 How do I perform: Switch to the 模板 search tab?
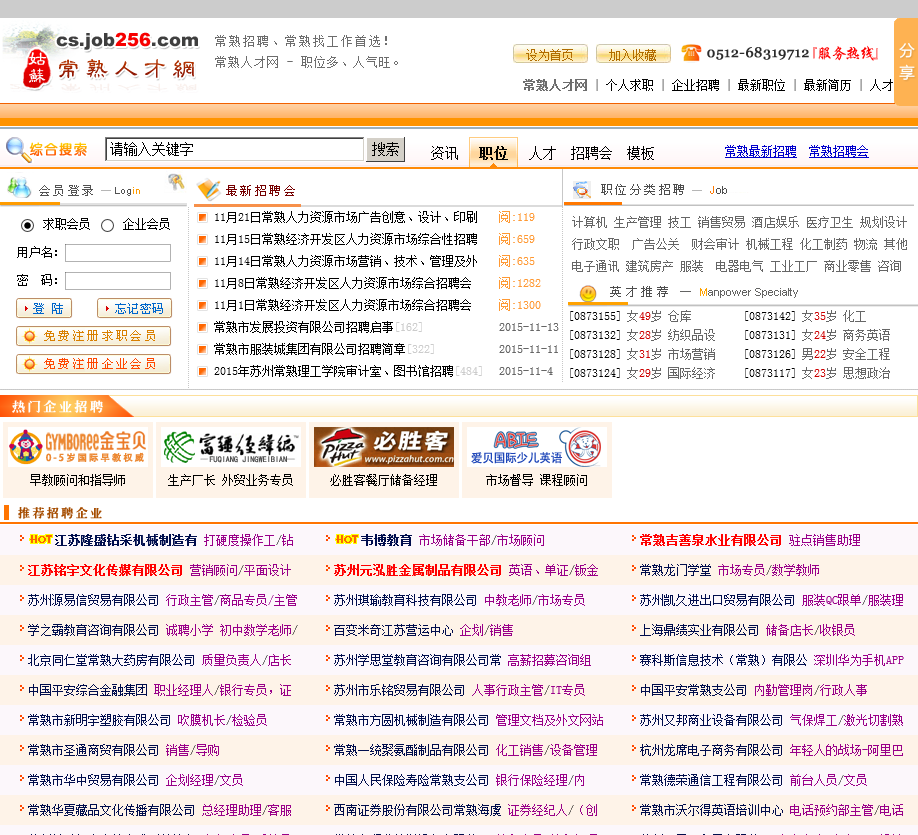(640, 153)
